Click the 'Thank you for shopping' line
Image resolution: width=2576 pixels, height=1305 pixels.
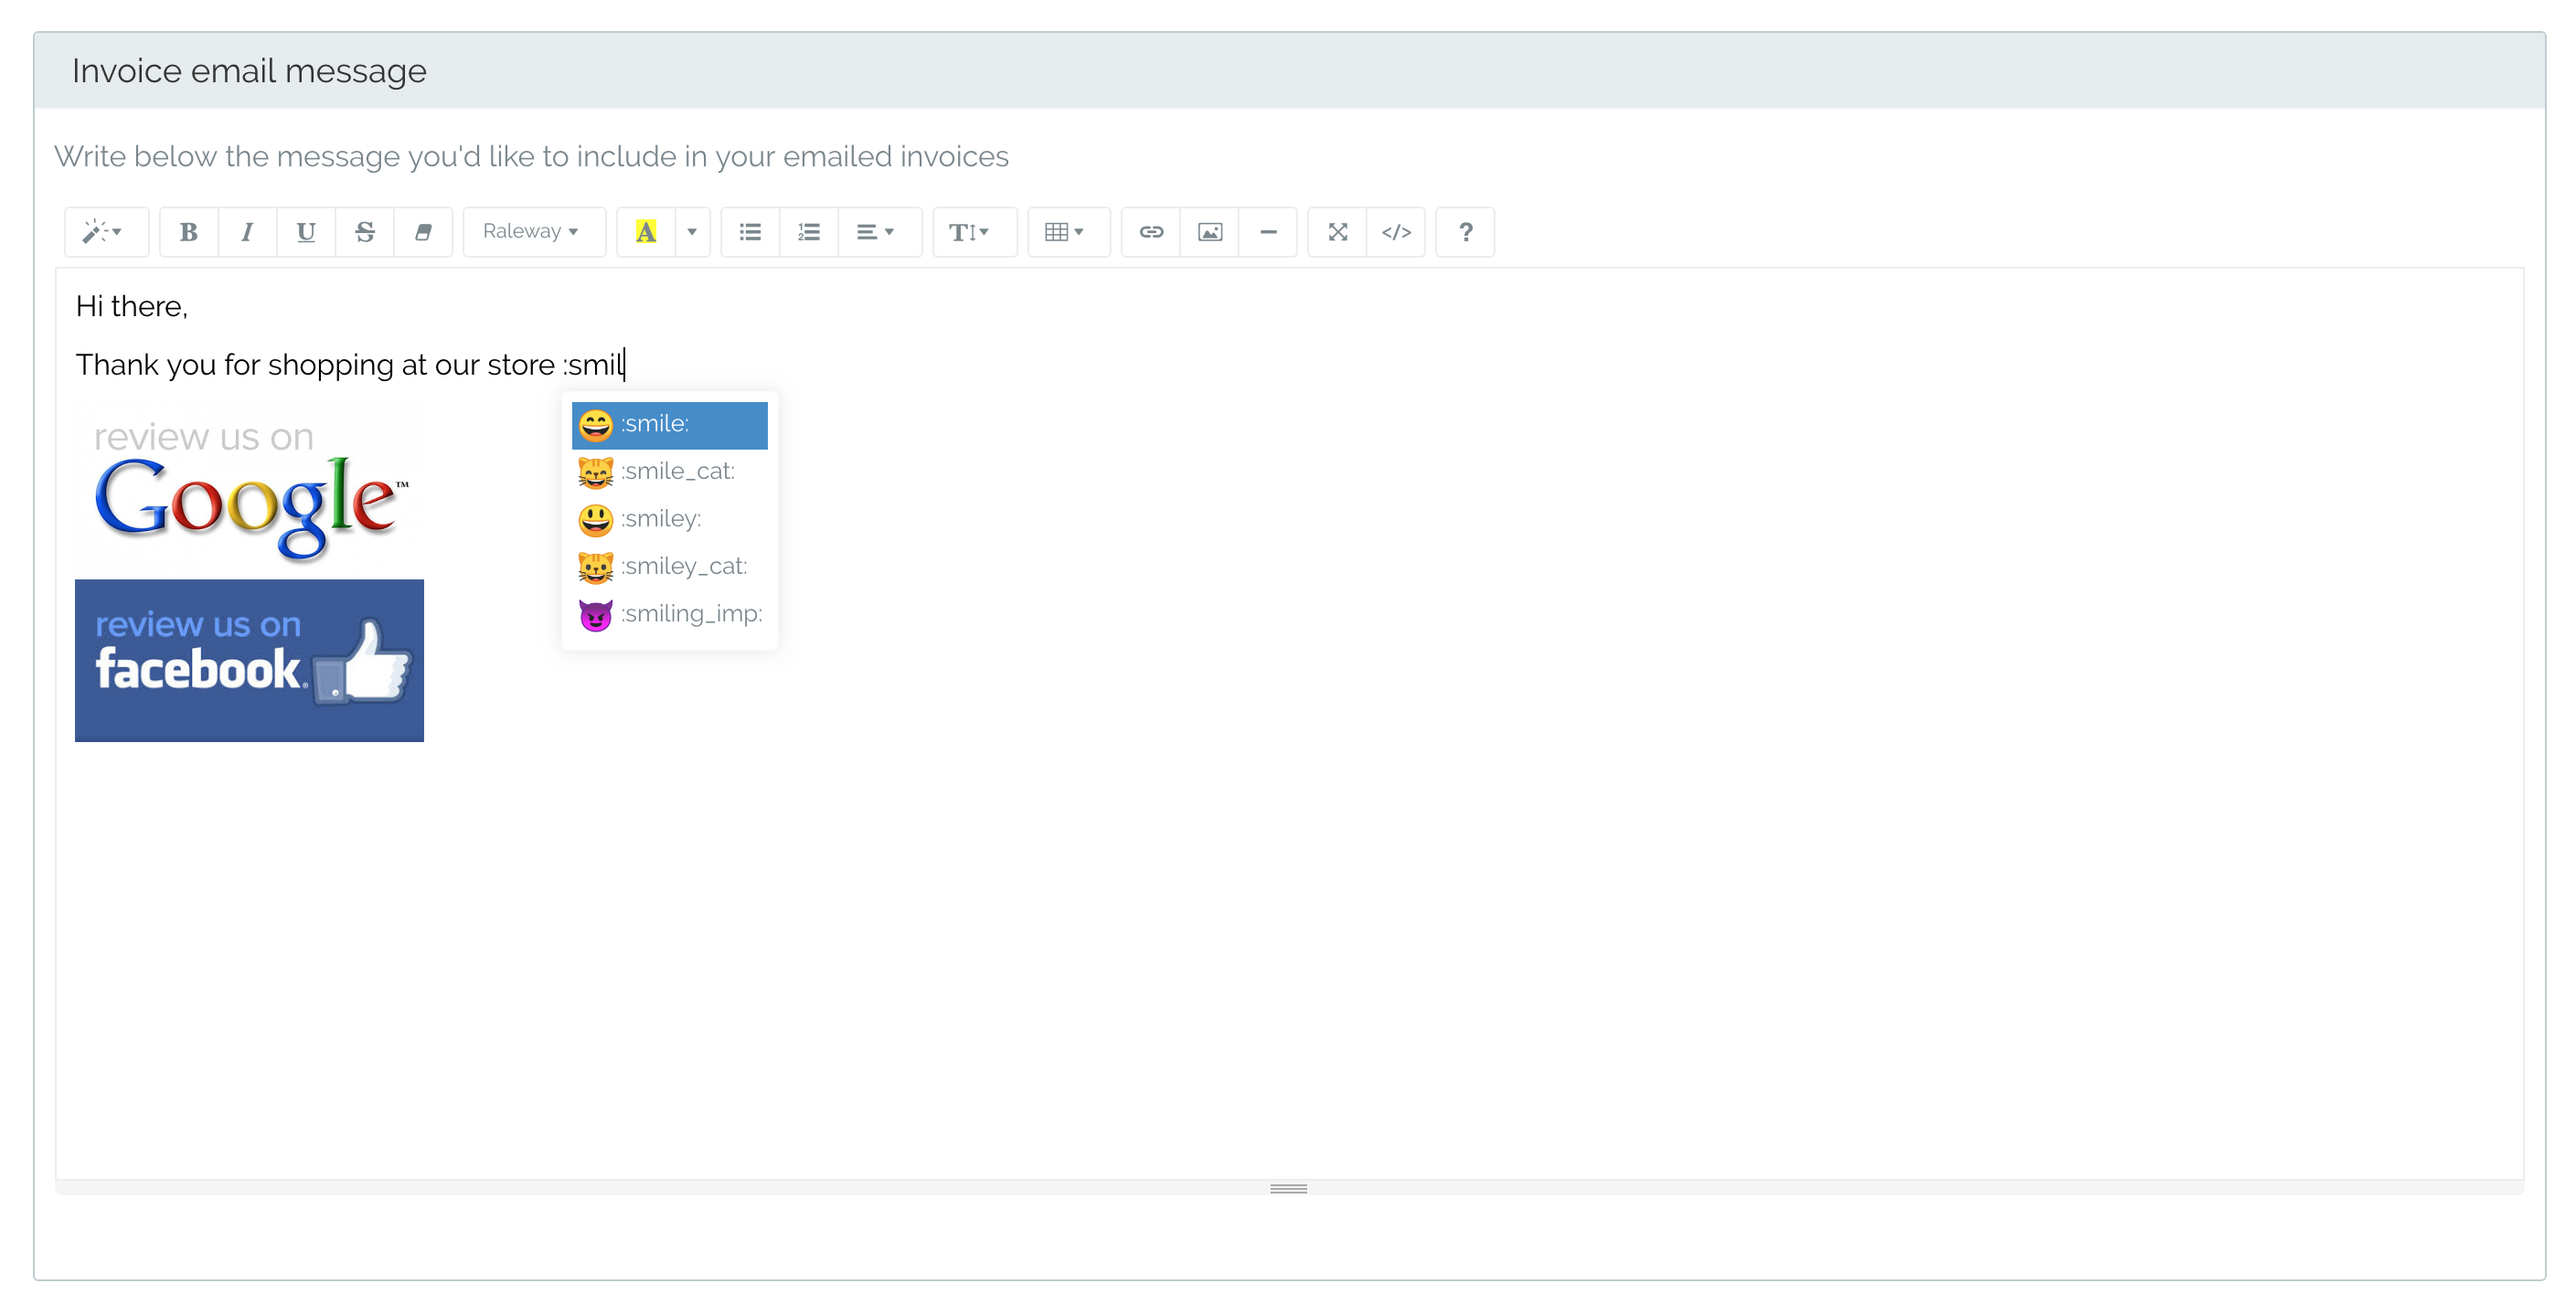pyautogui.click(x=350, y=365)
